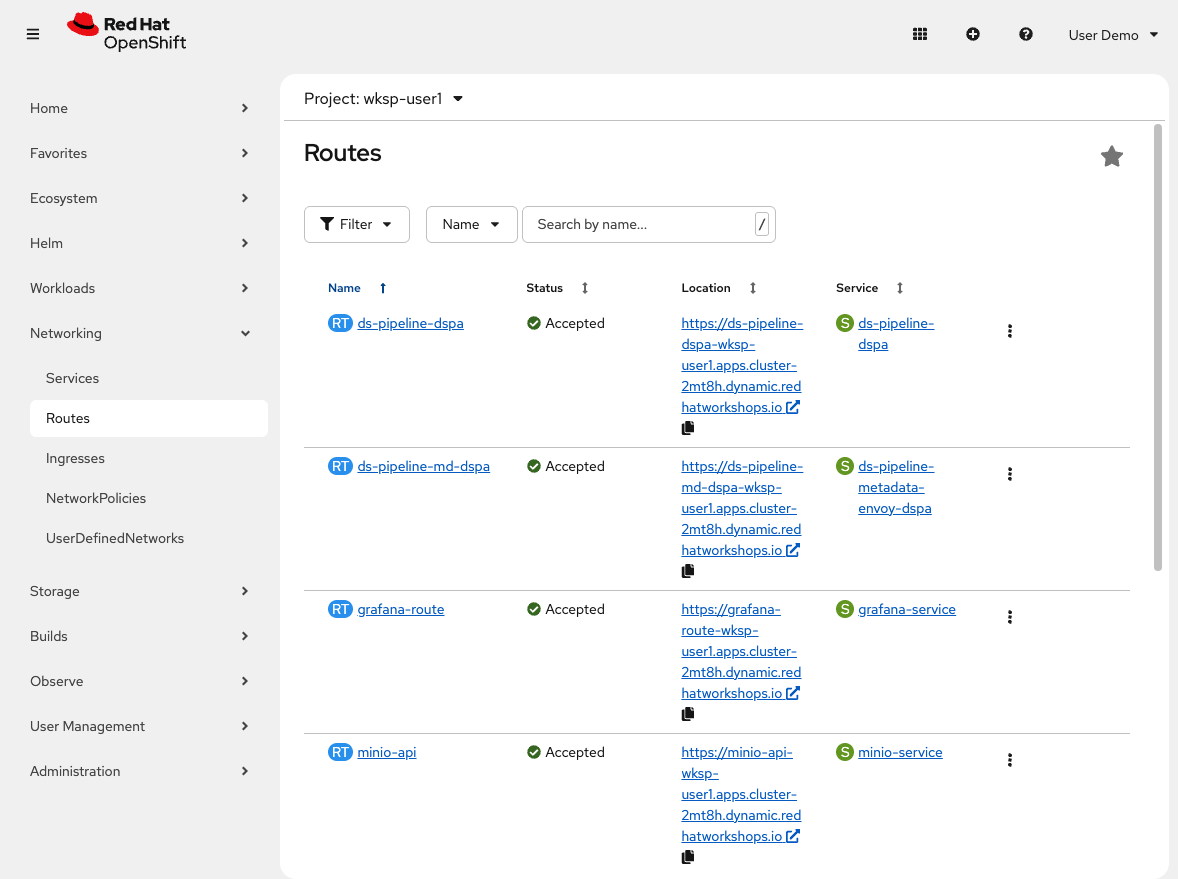The image size is (1178, 879).
Task: Click the hamburger navigation toggle icon
Action: pos(33,34)
